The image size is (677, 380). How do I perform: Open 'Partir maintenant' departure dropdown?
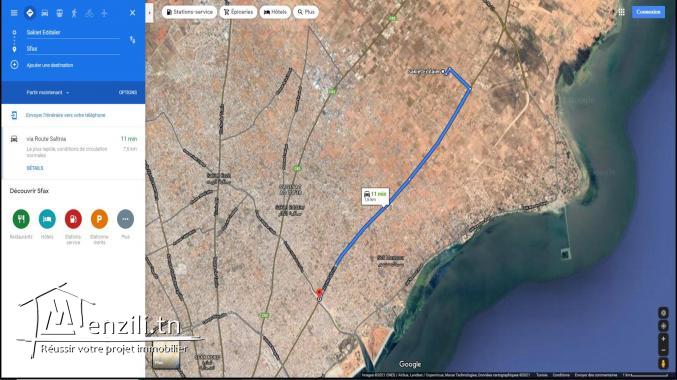pos(47,92)
